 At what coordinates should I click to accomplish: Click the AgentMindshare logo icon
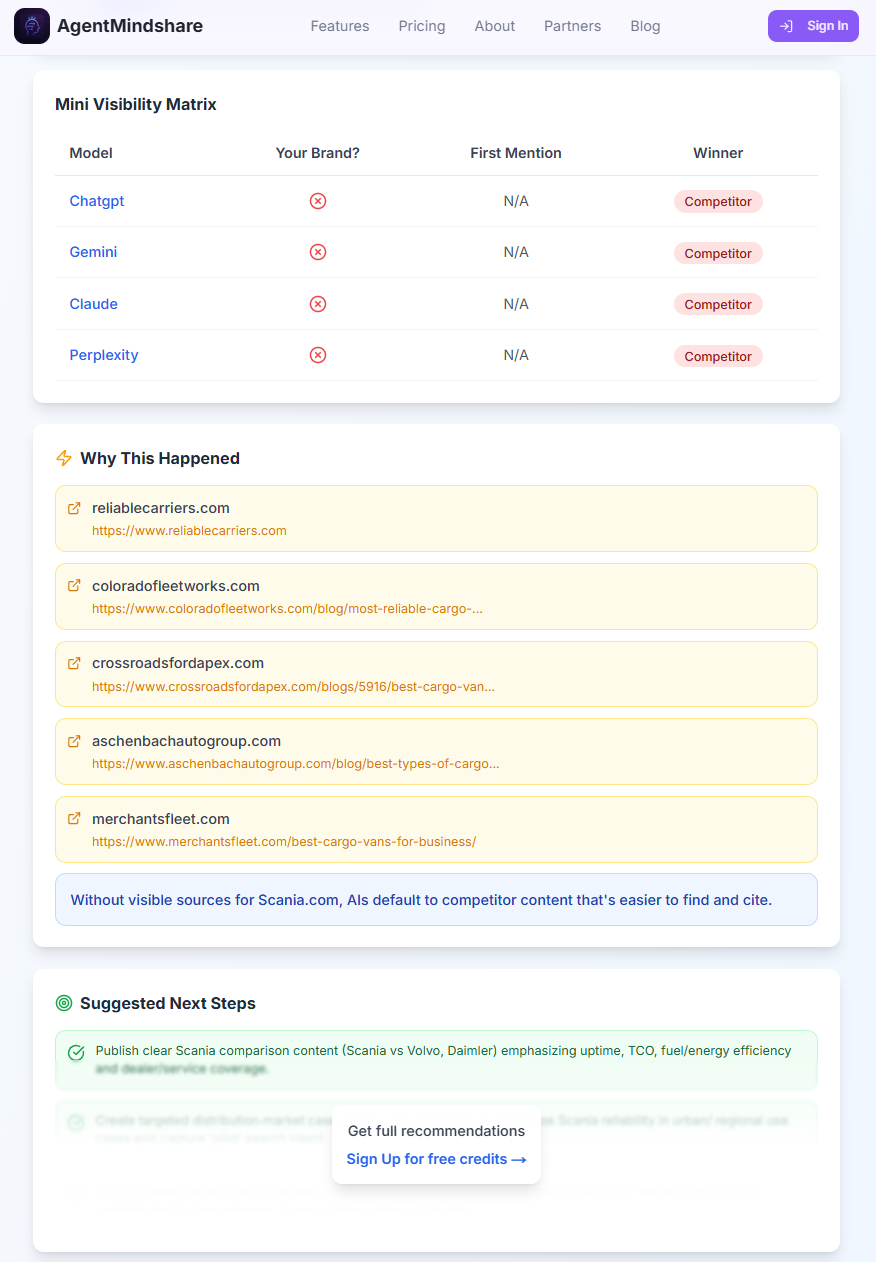pyautogui.click(x=32, y=26)
